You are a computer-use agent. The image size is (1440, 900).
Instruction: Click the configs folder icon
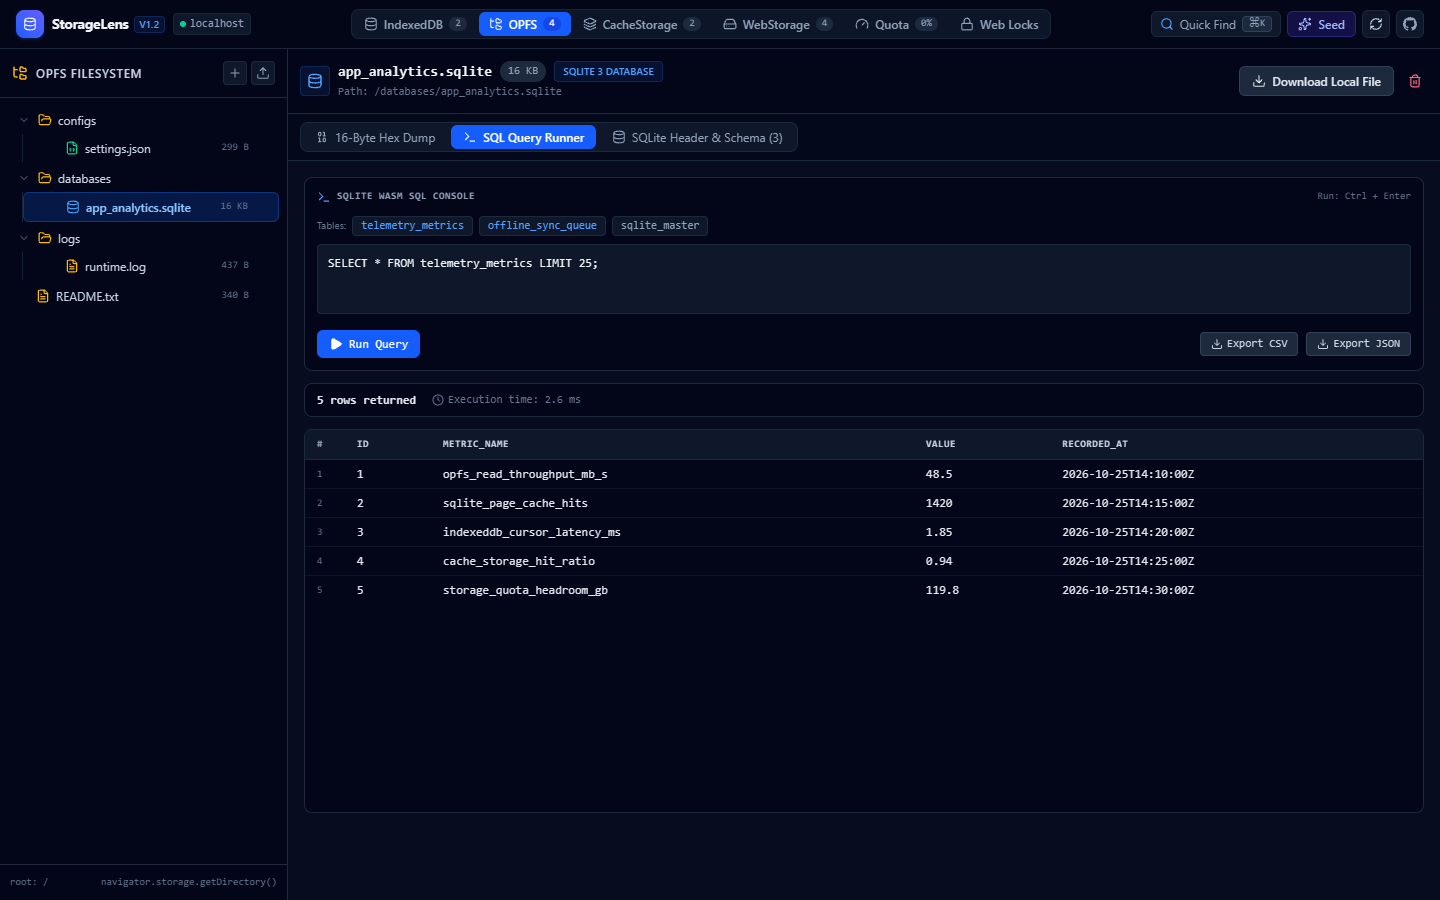[44, 120]
